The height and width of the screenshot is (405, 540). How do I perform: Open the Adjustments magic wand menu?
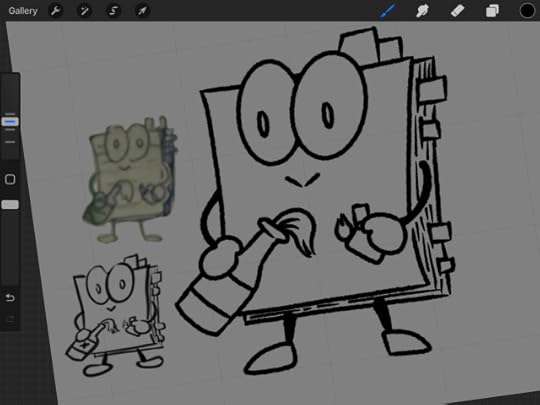pyautogui.click(x=84, y=11)
